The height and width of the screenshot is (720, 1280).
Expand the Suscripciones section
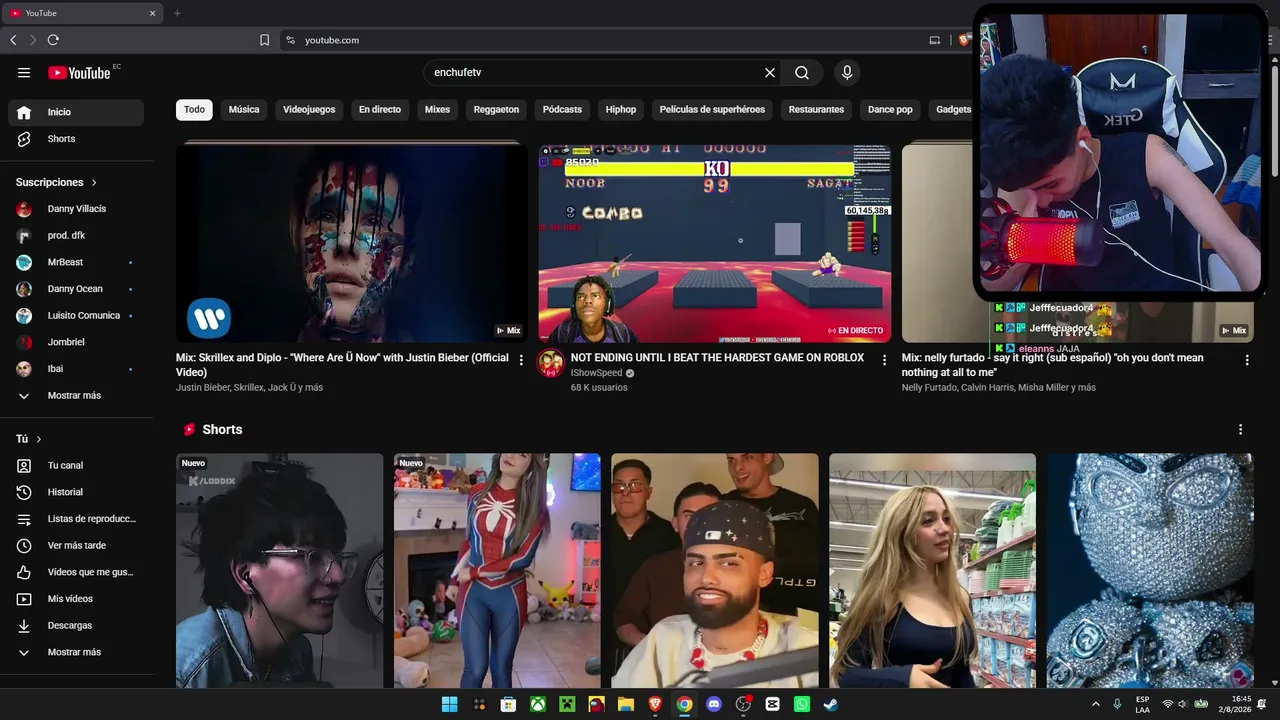57,182
